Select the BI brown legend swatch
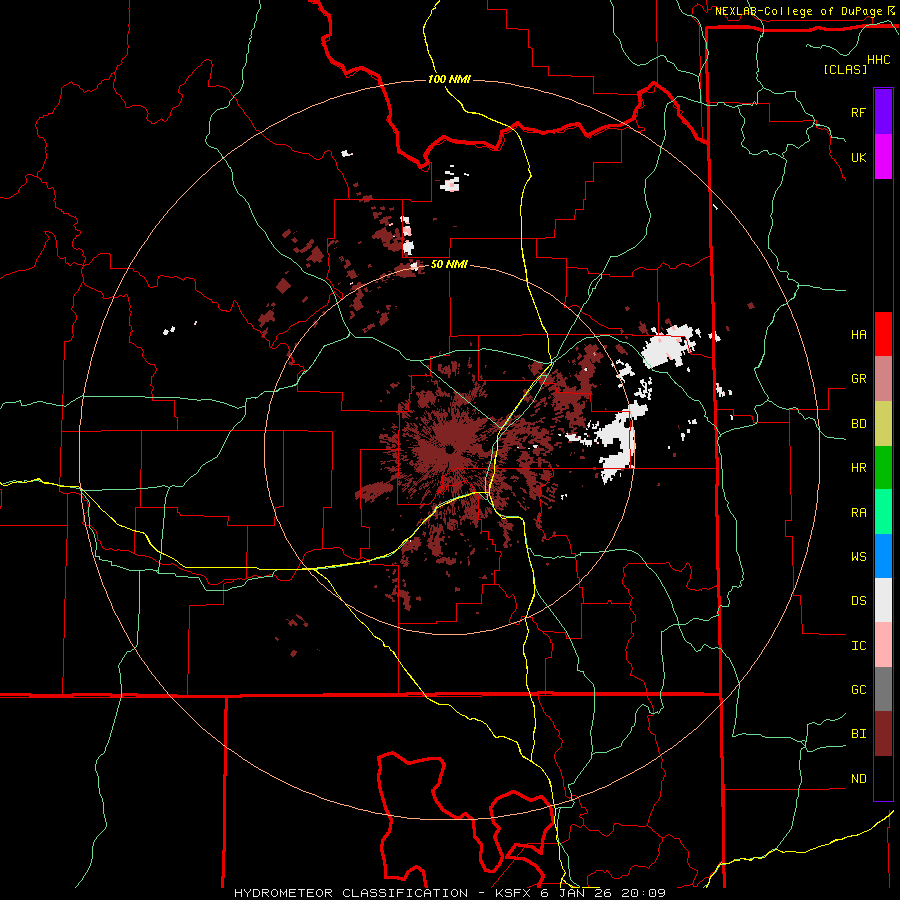This screenshot has width=900, height=900. (x=883, y=734)
